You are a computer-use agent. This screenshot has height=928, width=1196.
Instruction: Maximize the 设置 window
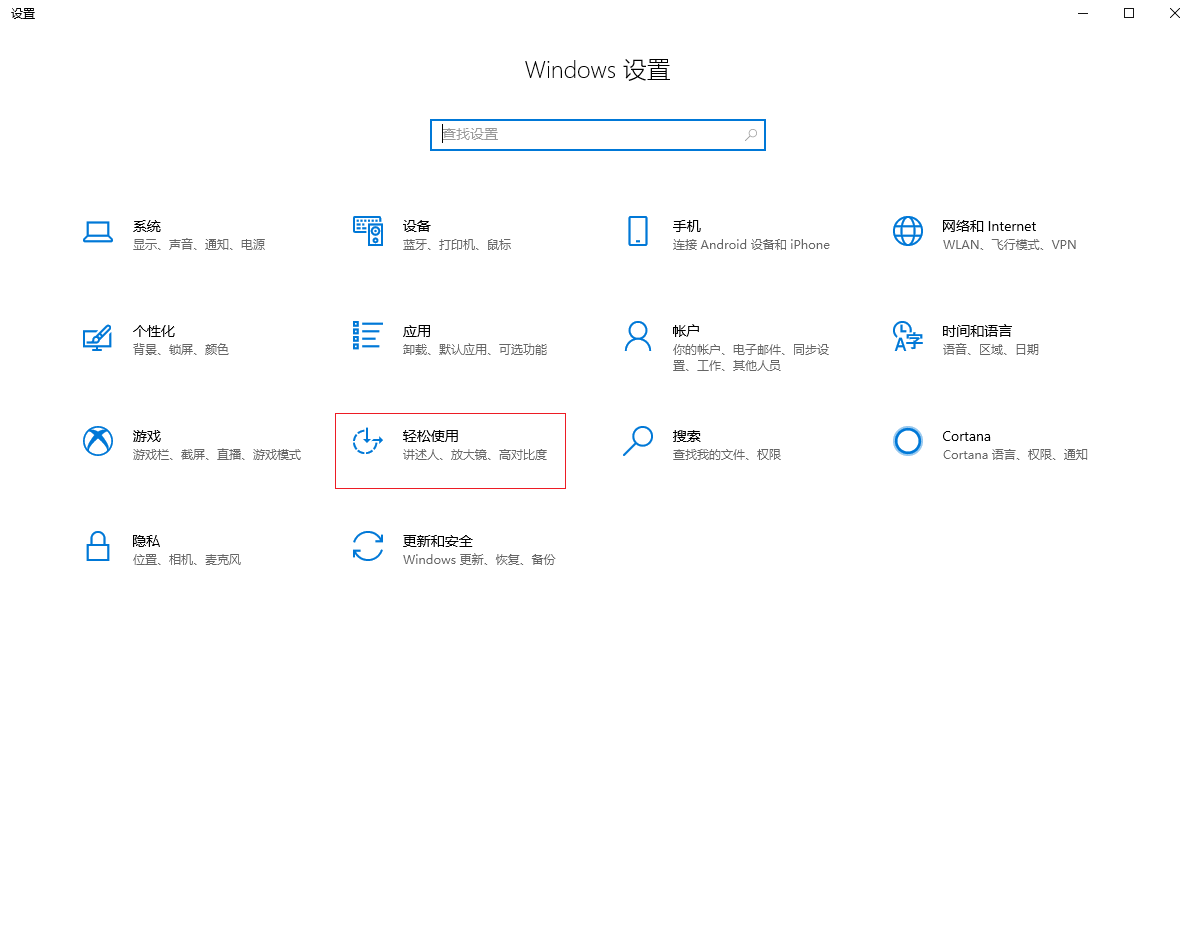pos(1129,13)
